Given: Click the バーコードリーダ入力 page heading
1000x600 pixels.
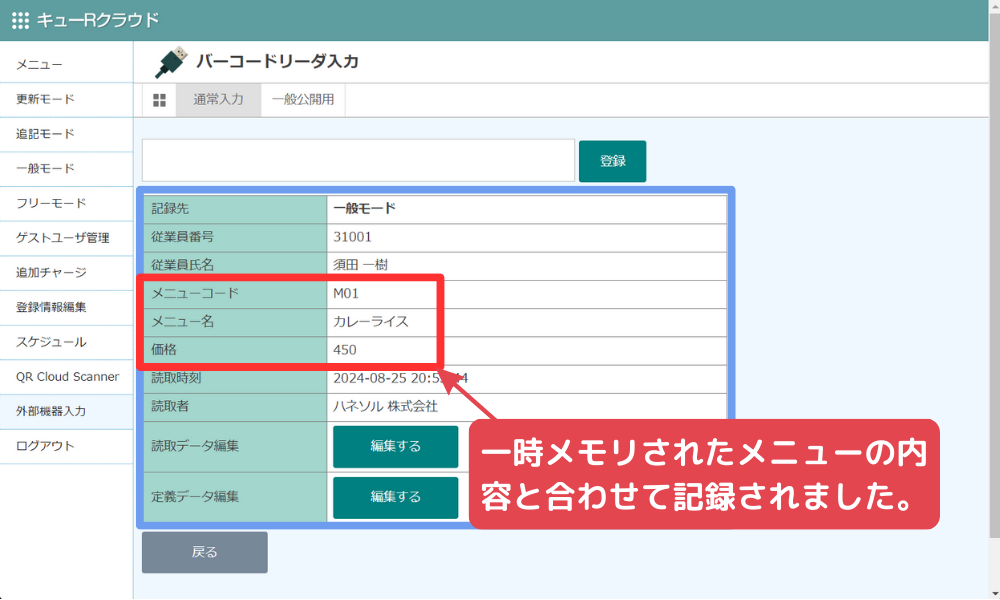Looking at the screenshot, I should (x=277, y=62).
